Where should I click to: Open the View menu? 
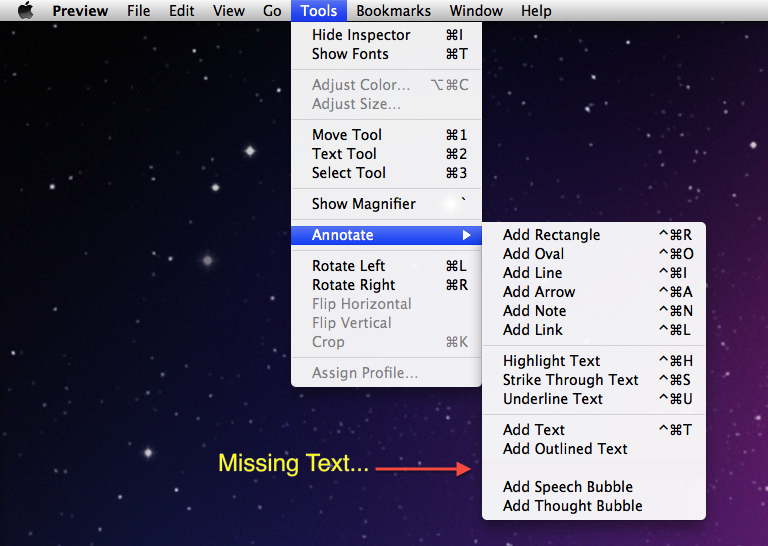click(229, 10)
